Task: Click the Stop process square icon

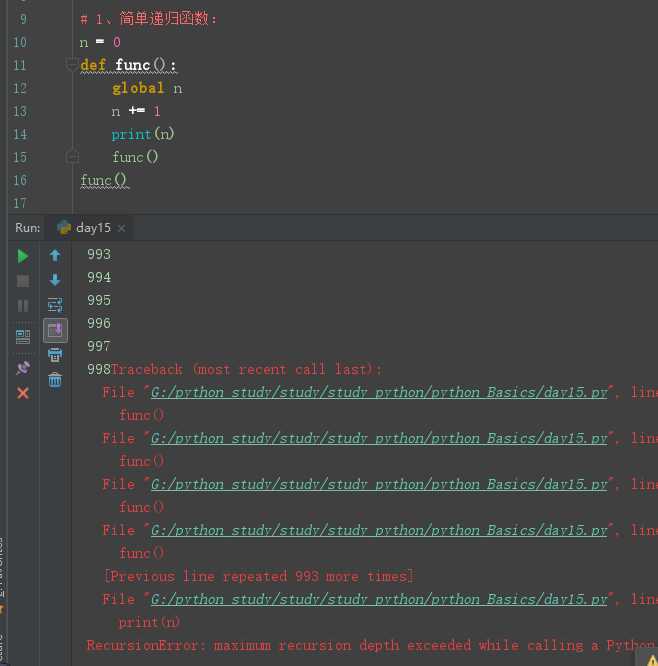Action: coord(23,281)
